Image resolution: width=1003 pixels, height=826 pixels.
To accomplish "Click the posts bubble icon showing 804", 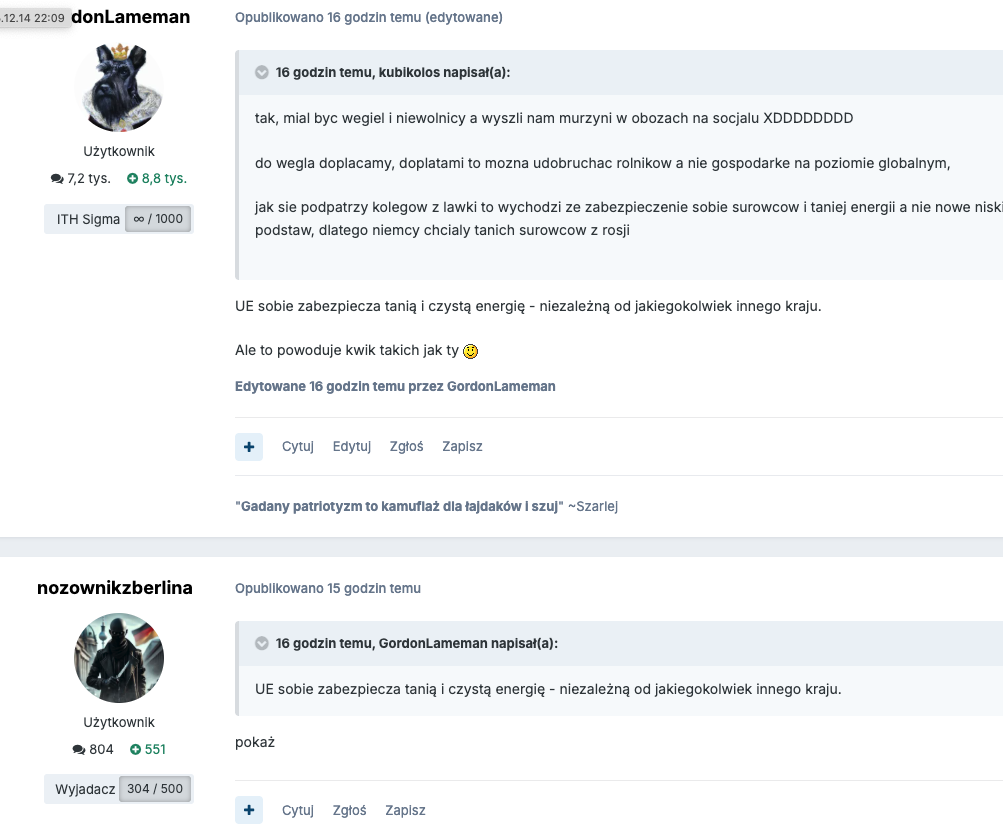I will [x=79, y=749].
